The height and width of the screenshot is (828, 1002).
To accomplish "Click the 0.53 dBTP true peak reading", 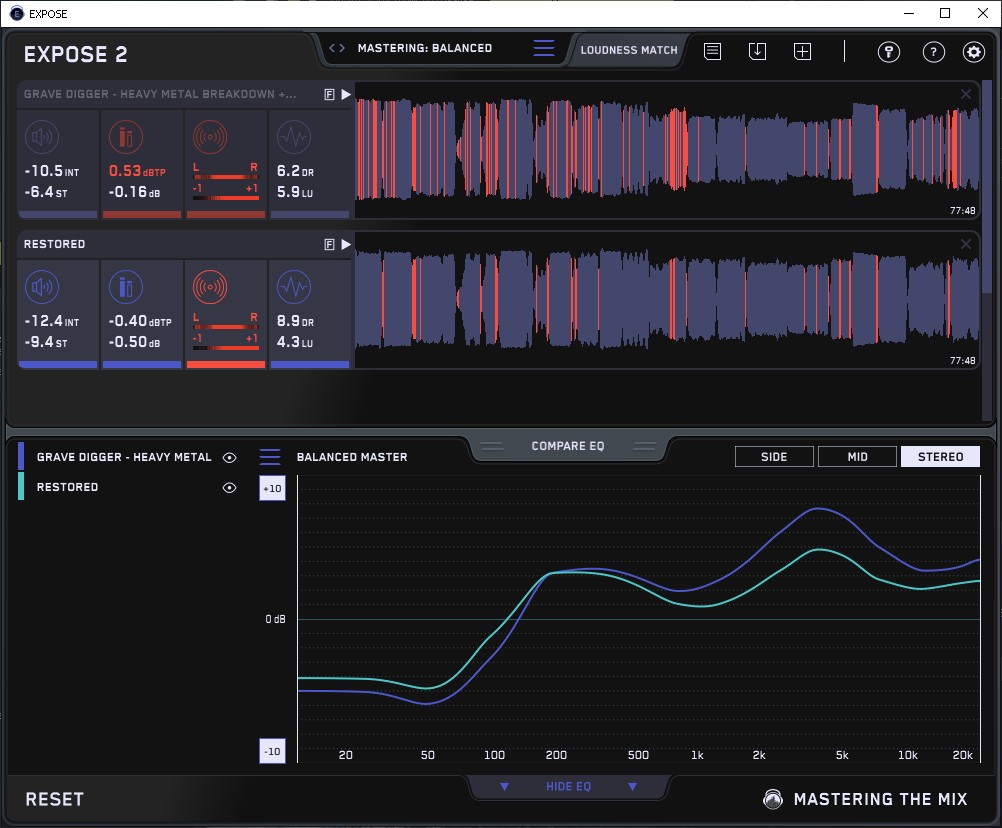I will click(137, 171).
